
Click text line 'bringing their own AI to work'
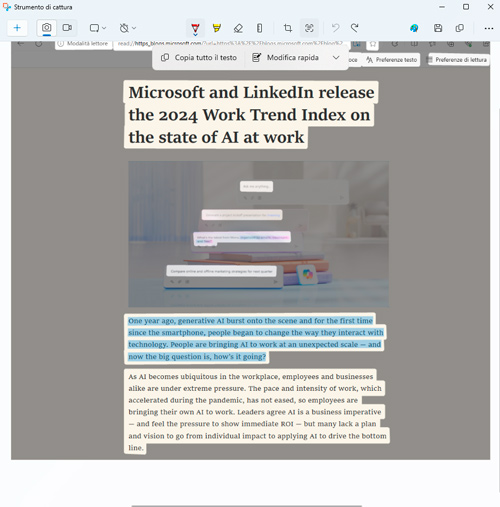point(254,412)
